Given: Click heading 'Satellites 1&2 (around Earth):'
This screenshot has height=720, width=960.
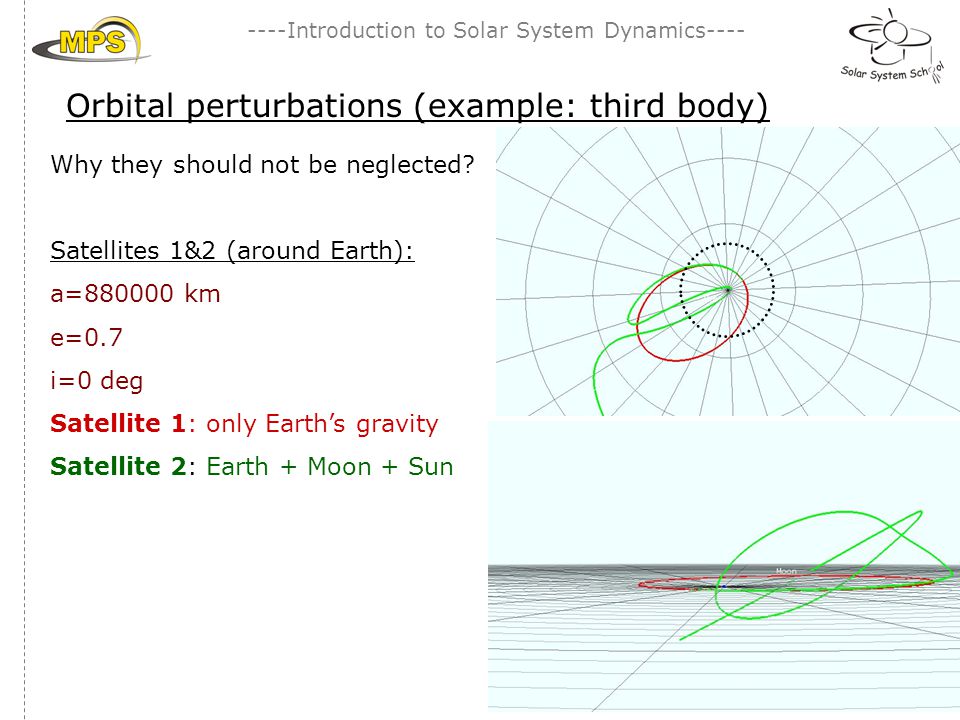Looking at the screenshot, I should (x=232, y=251).
